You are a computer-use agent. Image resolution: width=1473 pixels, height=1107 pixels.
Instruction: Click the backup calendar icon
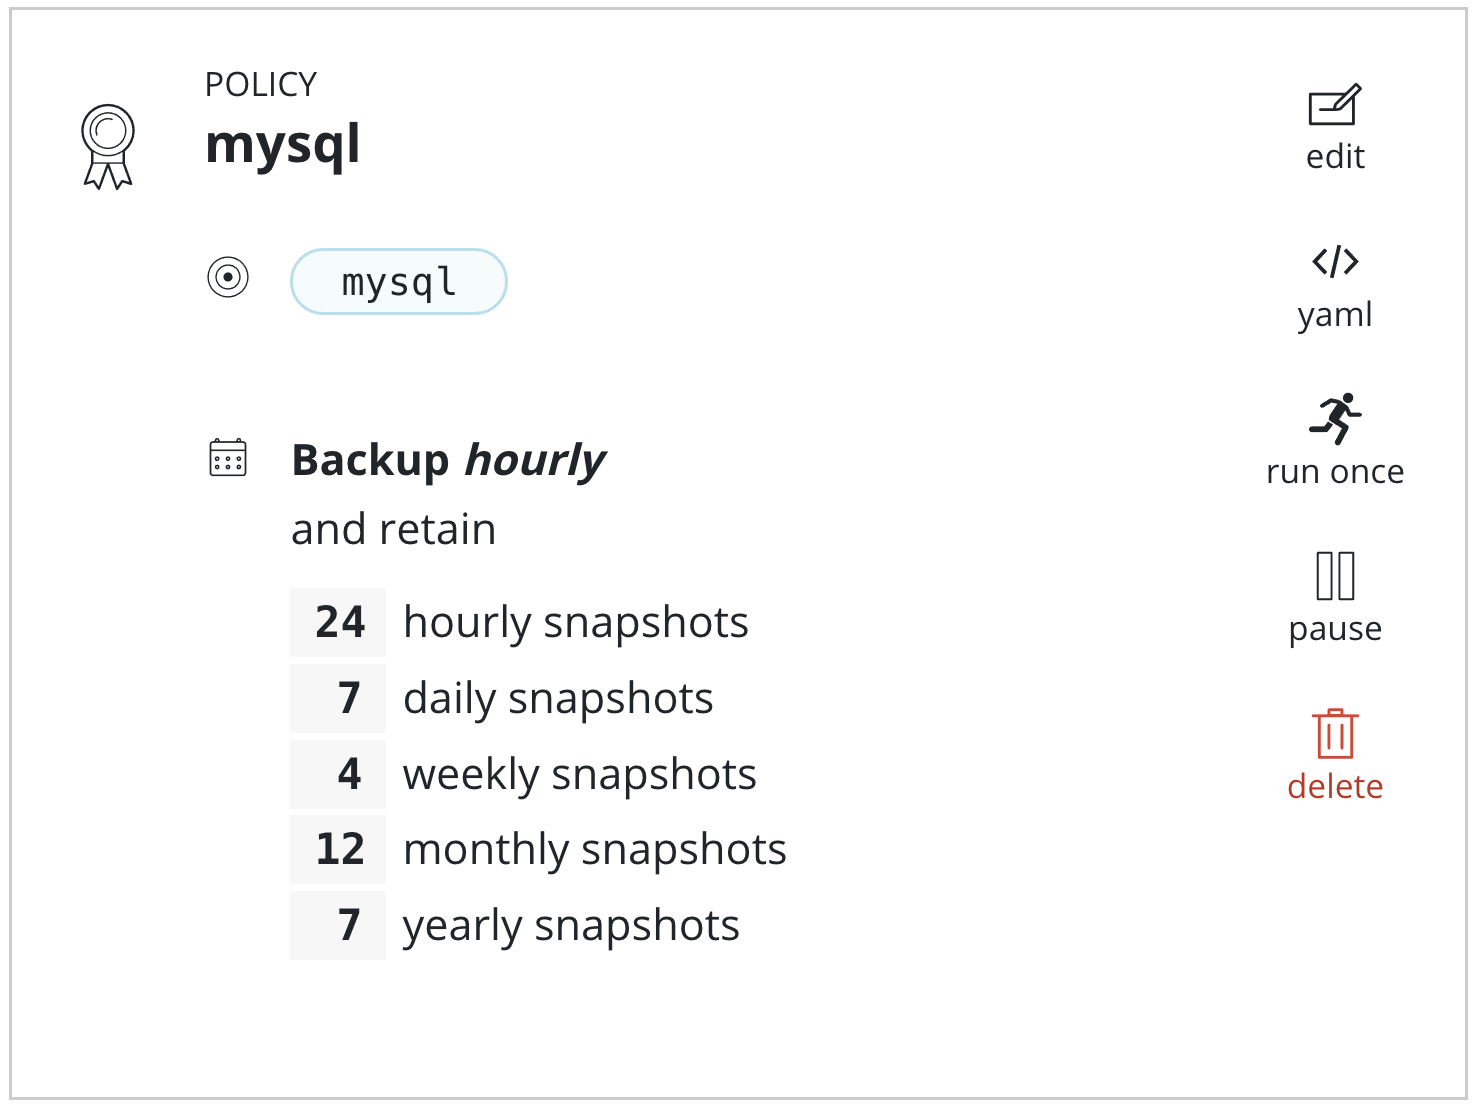tap(228, 458)
